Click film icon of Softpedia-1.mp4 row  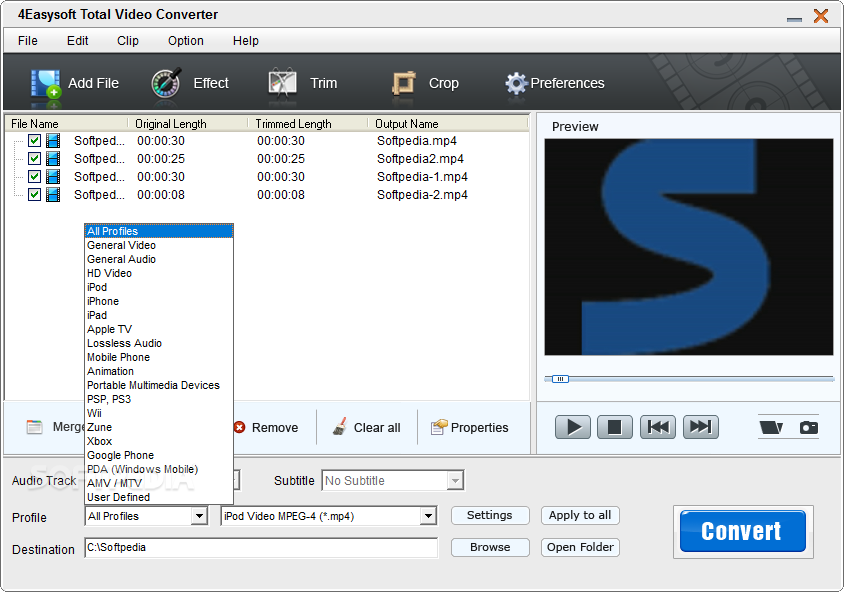(x=53, y=177)
